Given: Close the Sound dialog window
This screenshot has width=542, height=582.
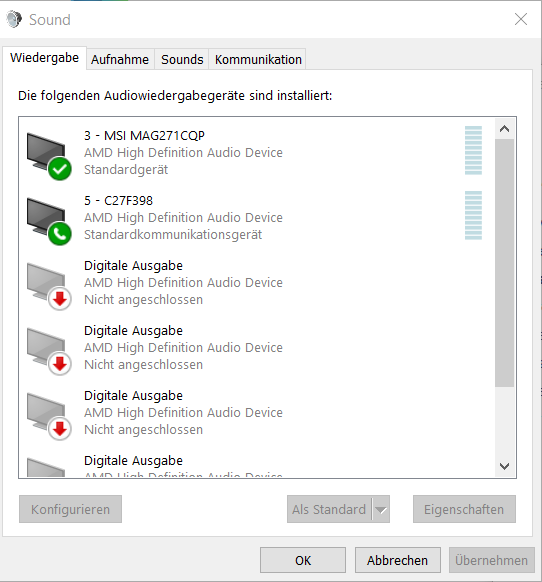Looking at the screenshot, I should [521, 19].
